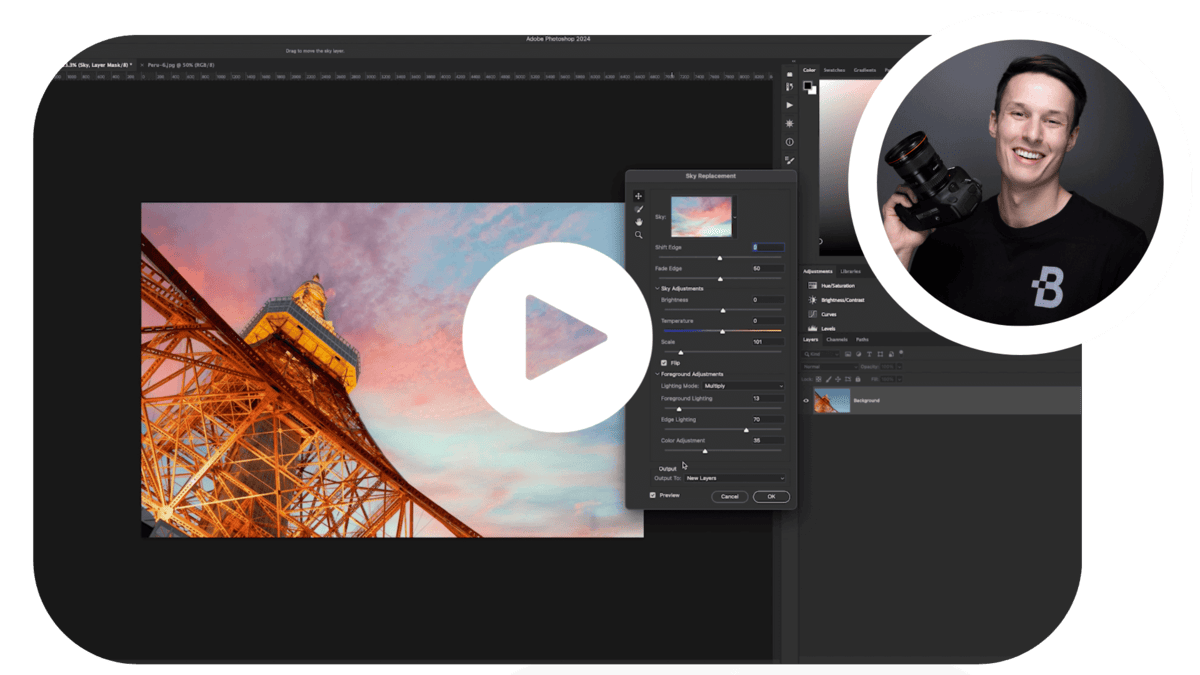Click the Cancel button in Sky Replacement
The width and height of the screenshot is (1200, 675).
click(x=730, y=496)
